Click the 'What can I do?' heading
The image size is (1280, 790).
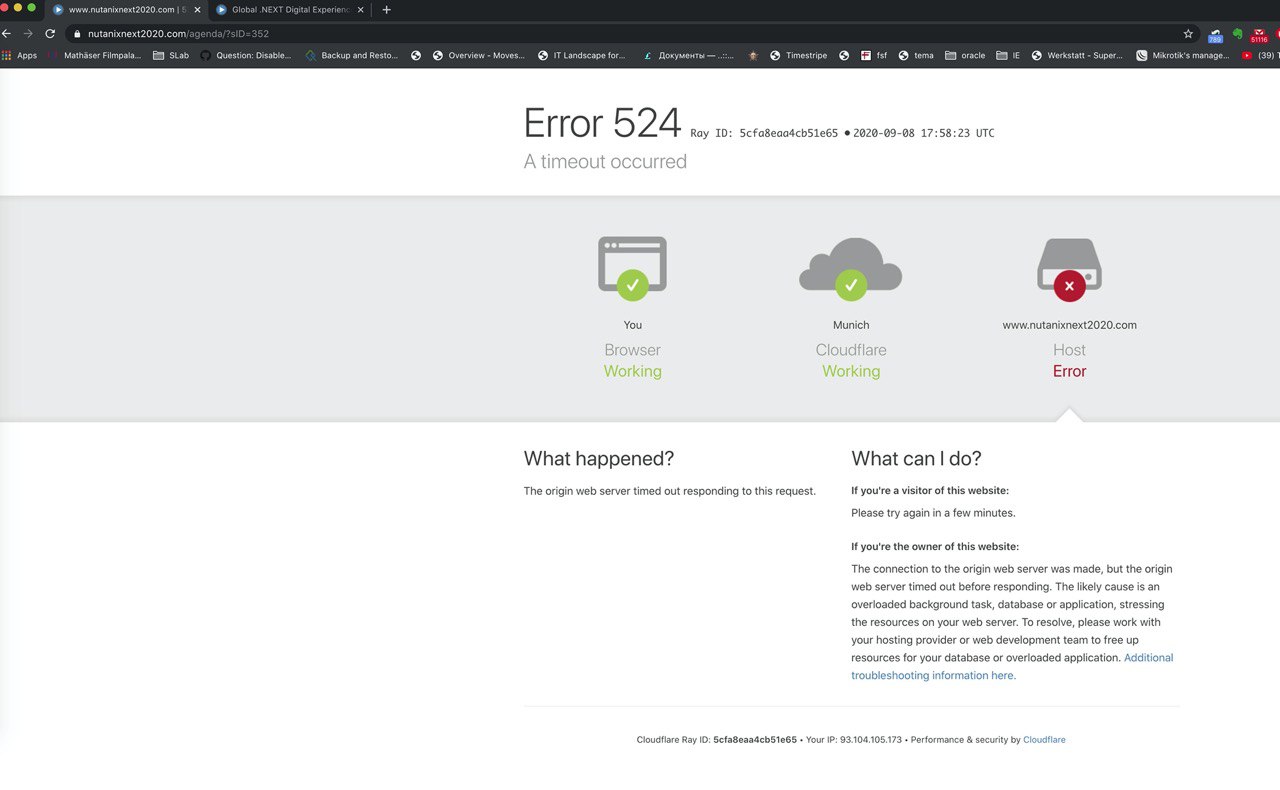[916, 459]
